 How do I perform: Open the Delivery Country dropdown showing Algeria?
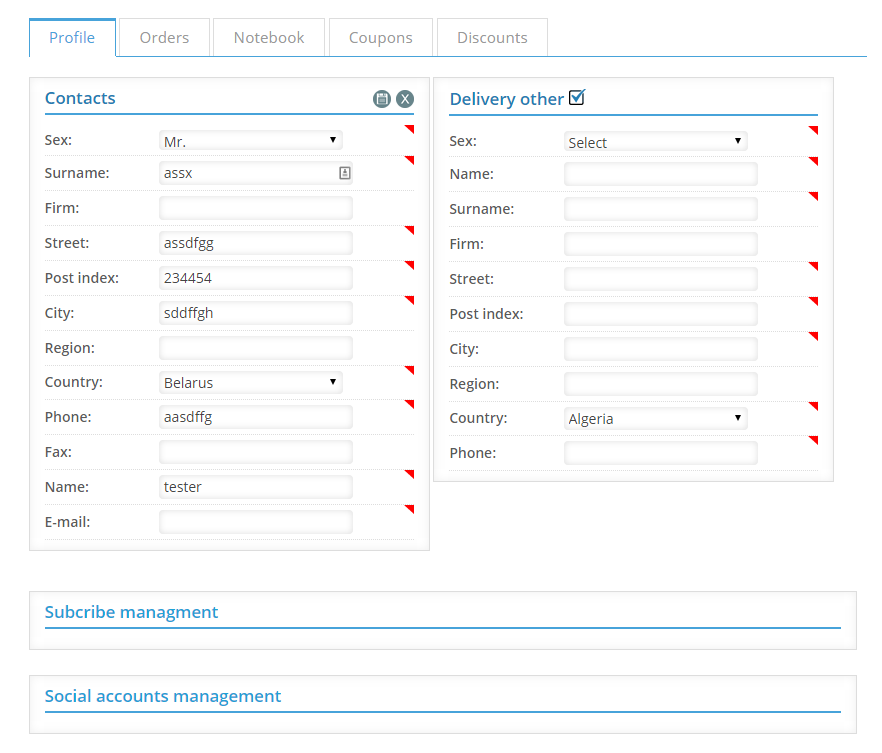655,418
